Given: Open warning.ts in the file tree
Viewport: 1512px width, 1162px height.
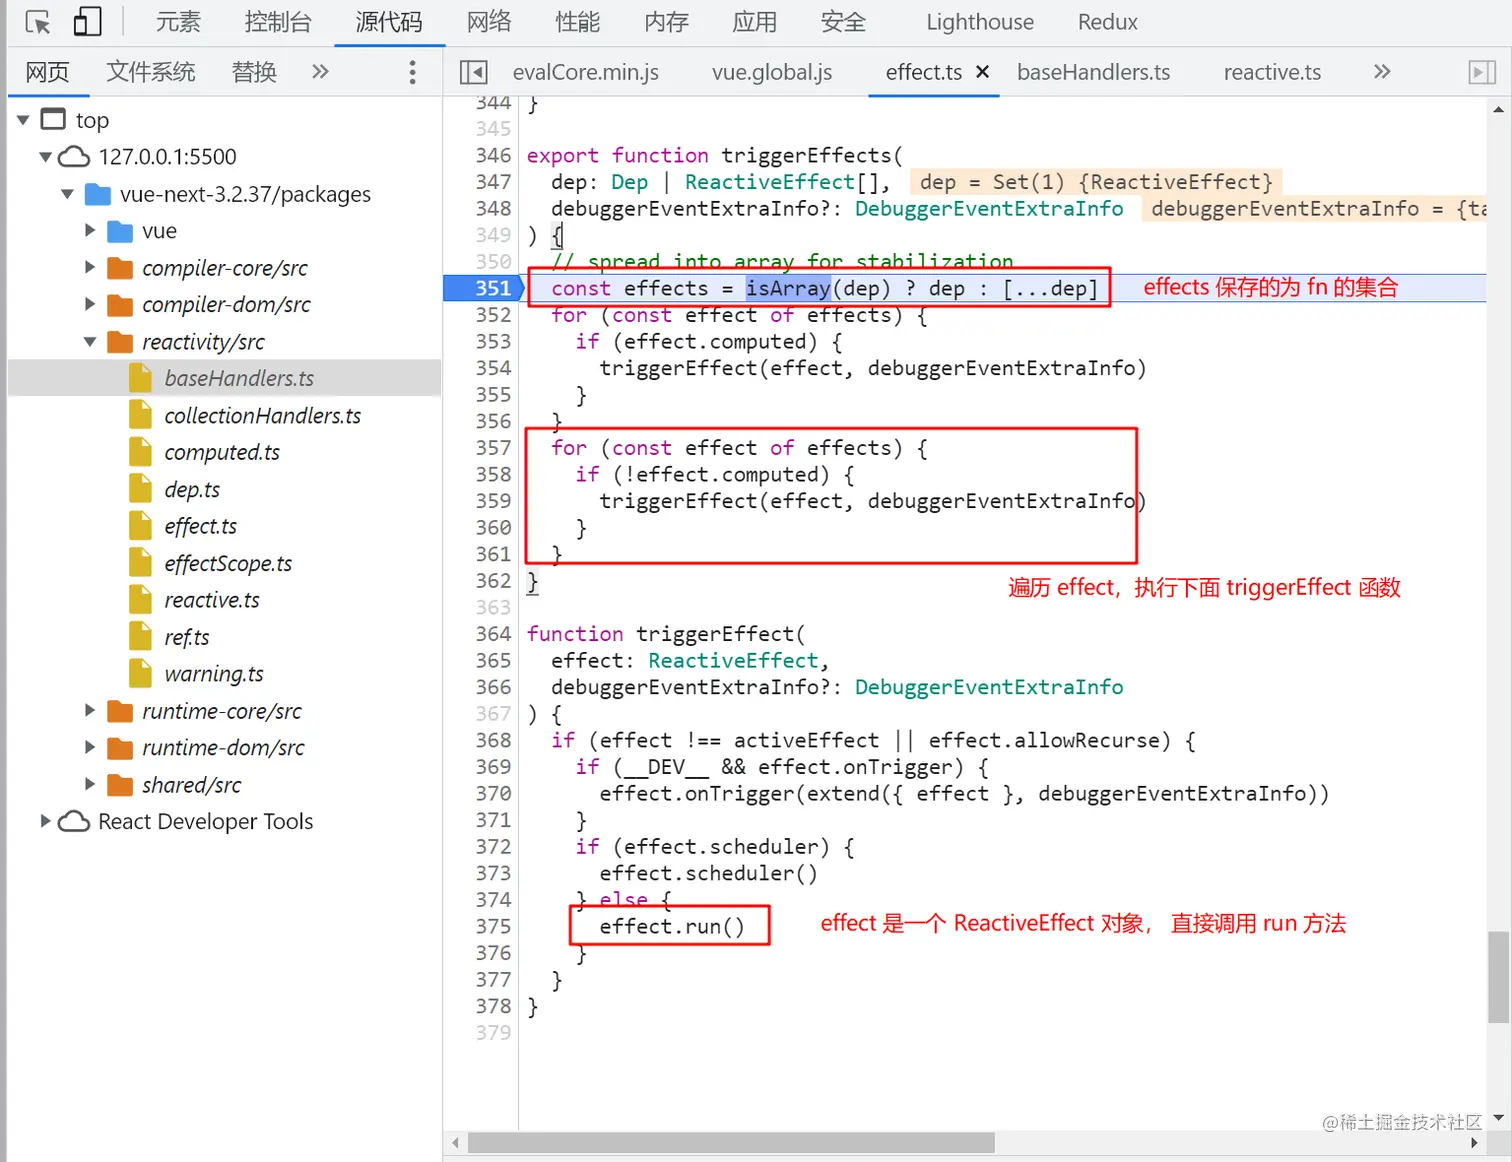Looking at the screenshot, I should 214,674.
